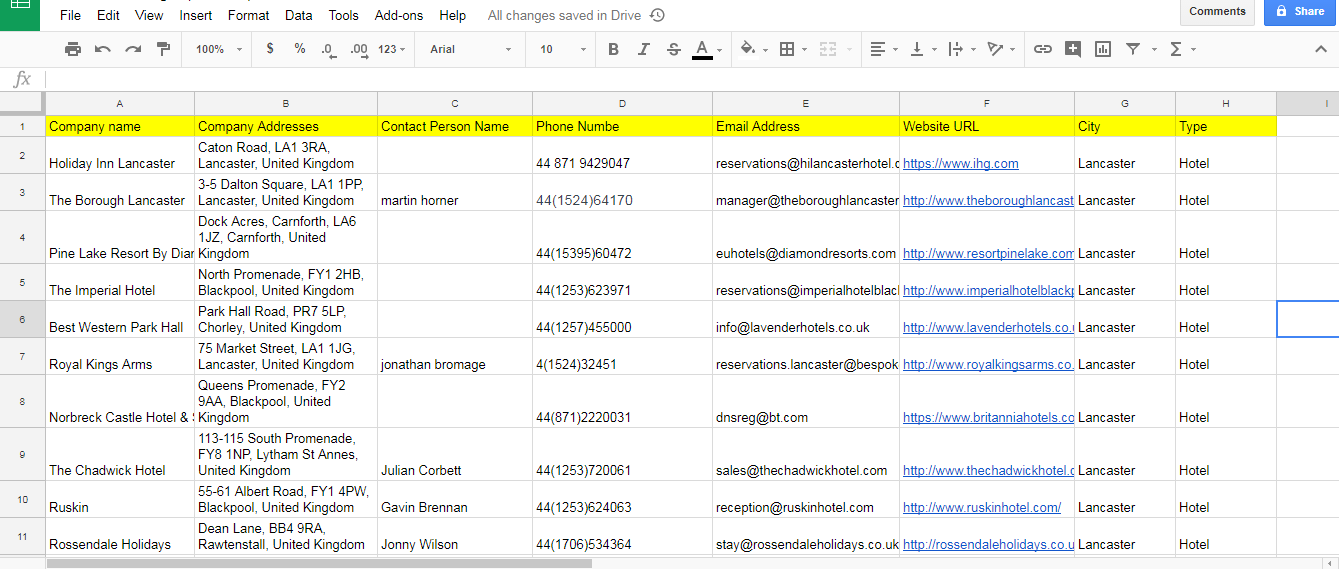Undo the last action
Screen dimensions: 1339x569
[103, 49]
